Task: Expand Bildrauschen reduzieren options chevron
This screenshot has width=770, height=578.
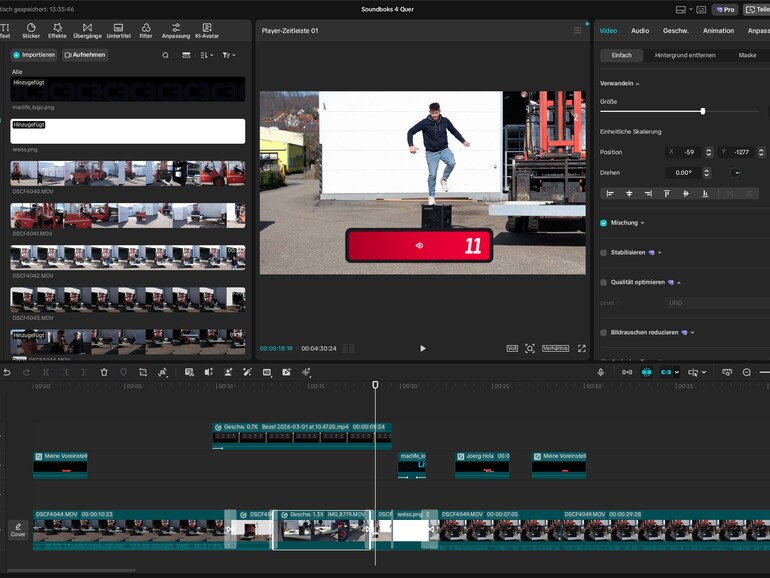Action: pyautogui.click(x=692, y=332)
